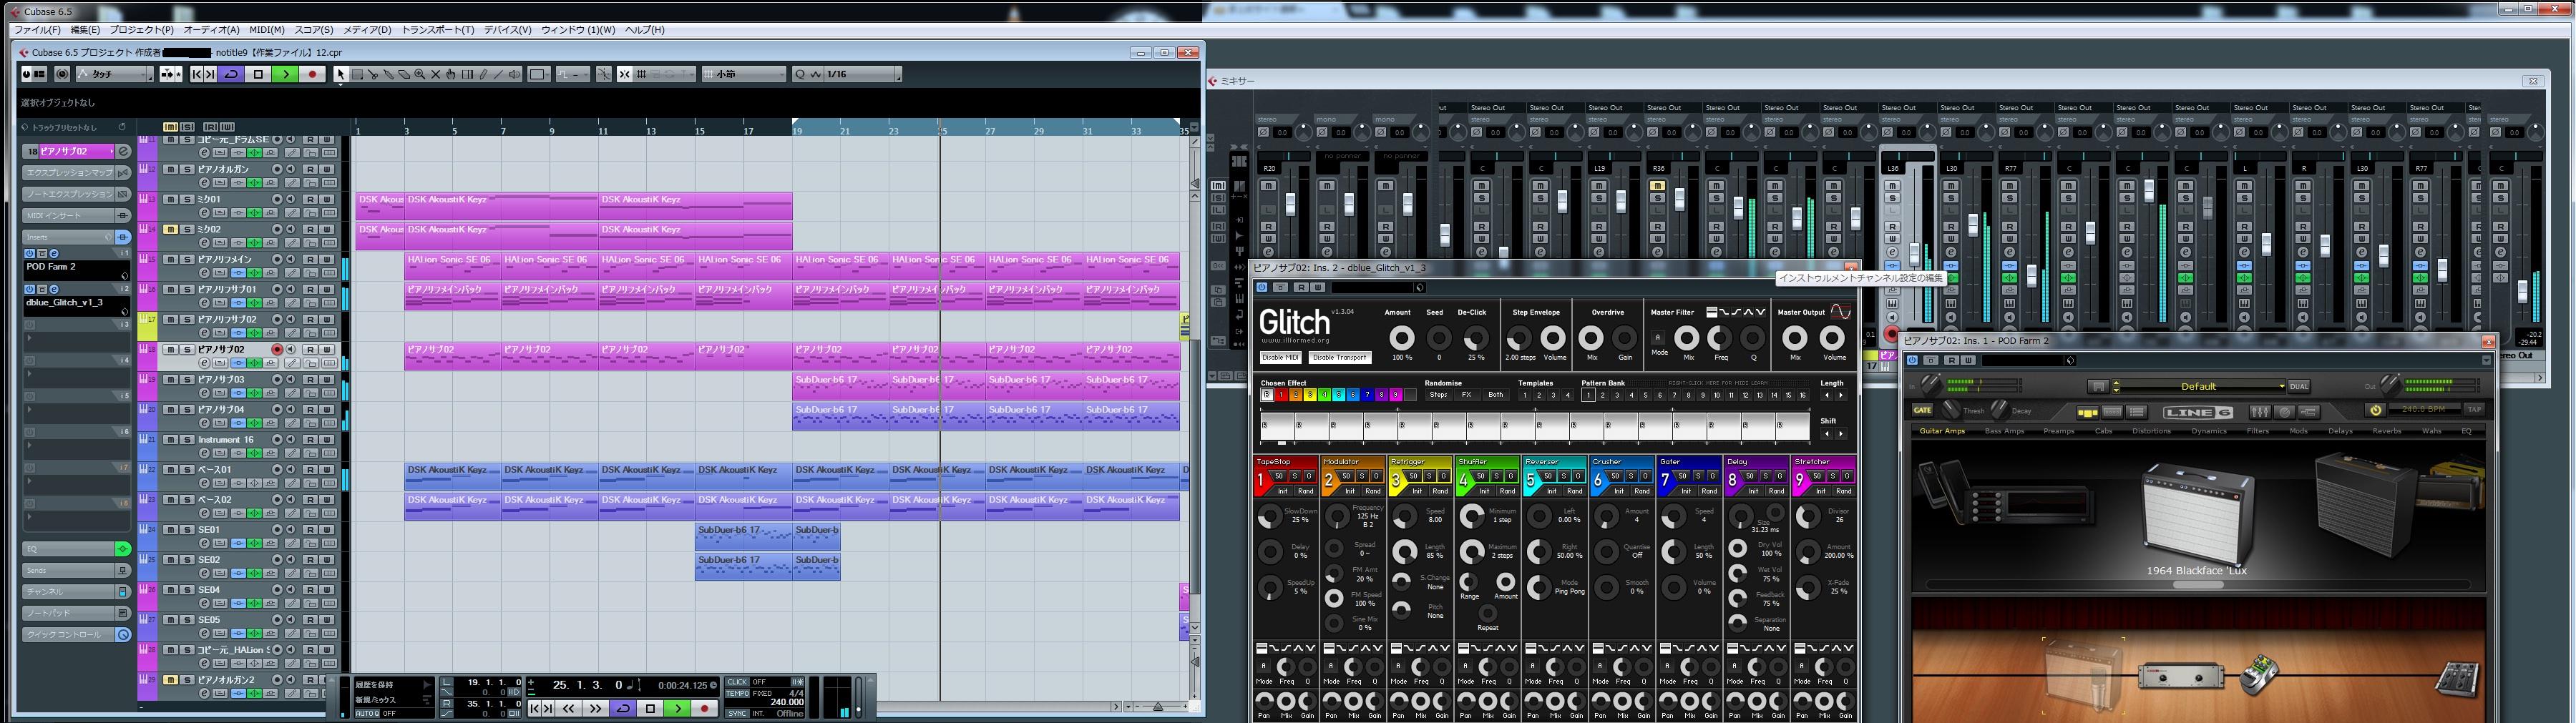Click toolbar Stop button in Cubase
The height and width of the screenshot is (723, 2576).
258,74
